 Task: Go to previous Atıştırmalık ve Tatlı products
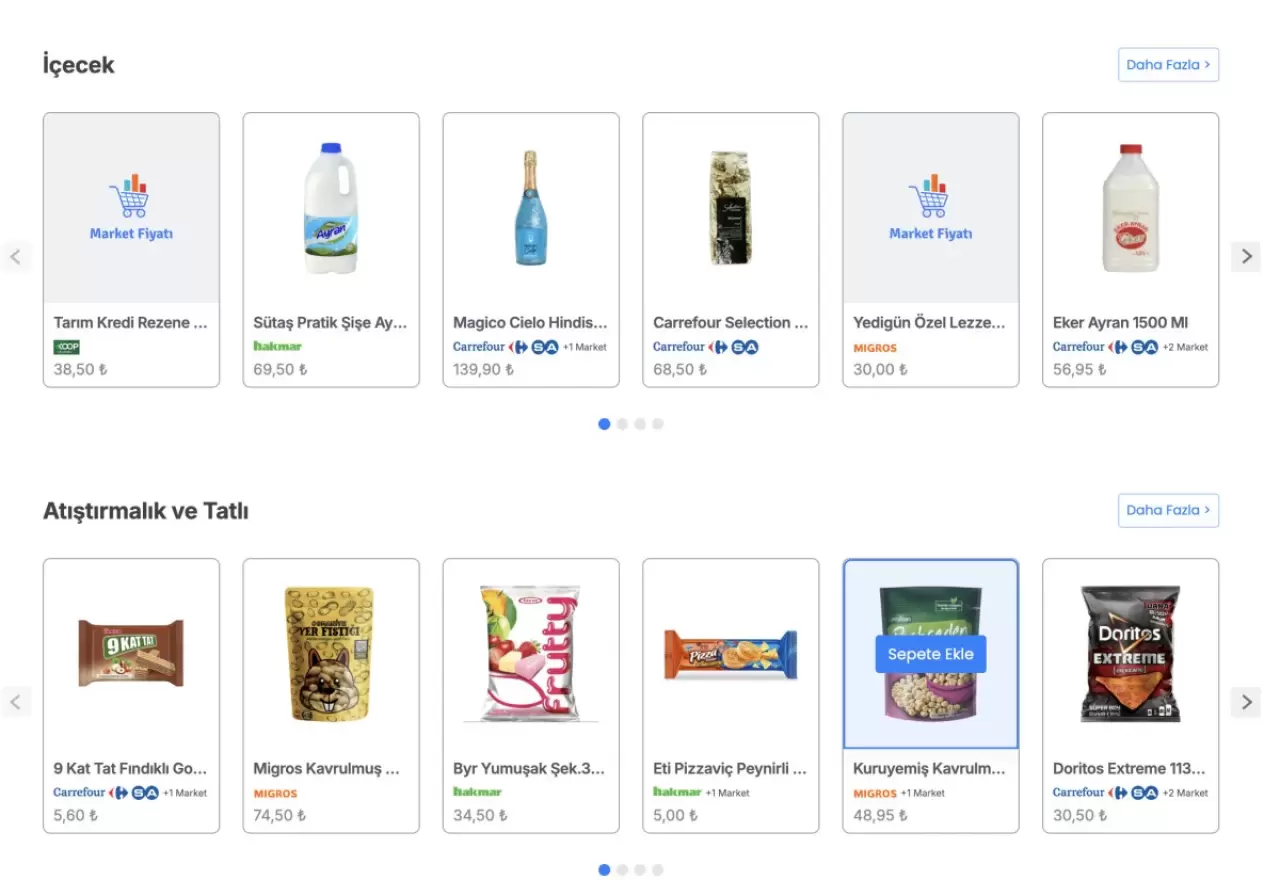point(16,702)
